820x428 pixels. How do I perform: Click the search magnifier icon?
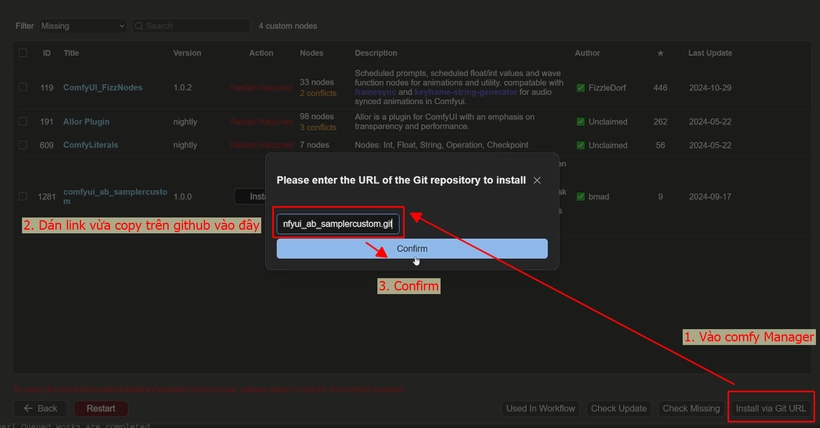139,26
